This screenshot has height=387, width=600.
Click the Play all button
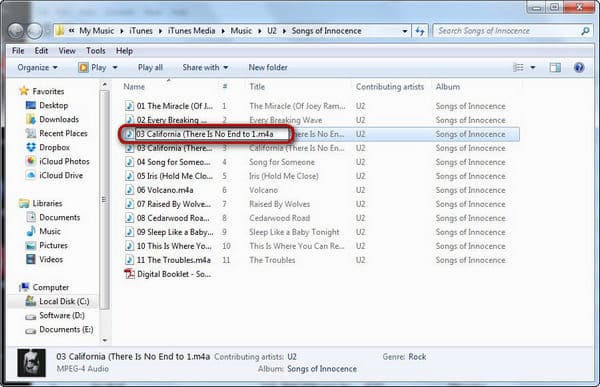click(x=150, y=68)
